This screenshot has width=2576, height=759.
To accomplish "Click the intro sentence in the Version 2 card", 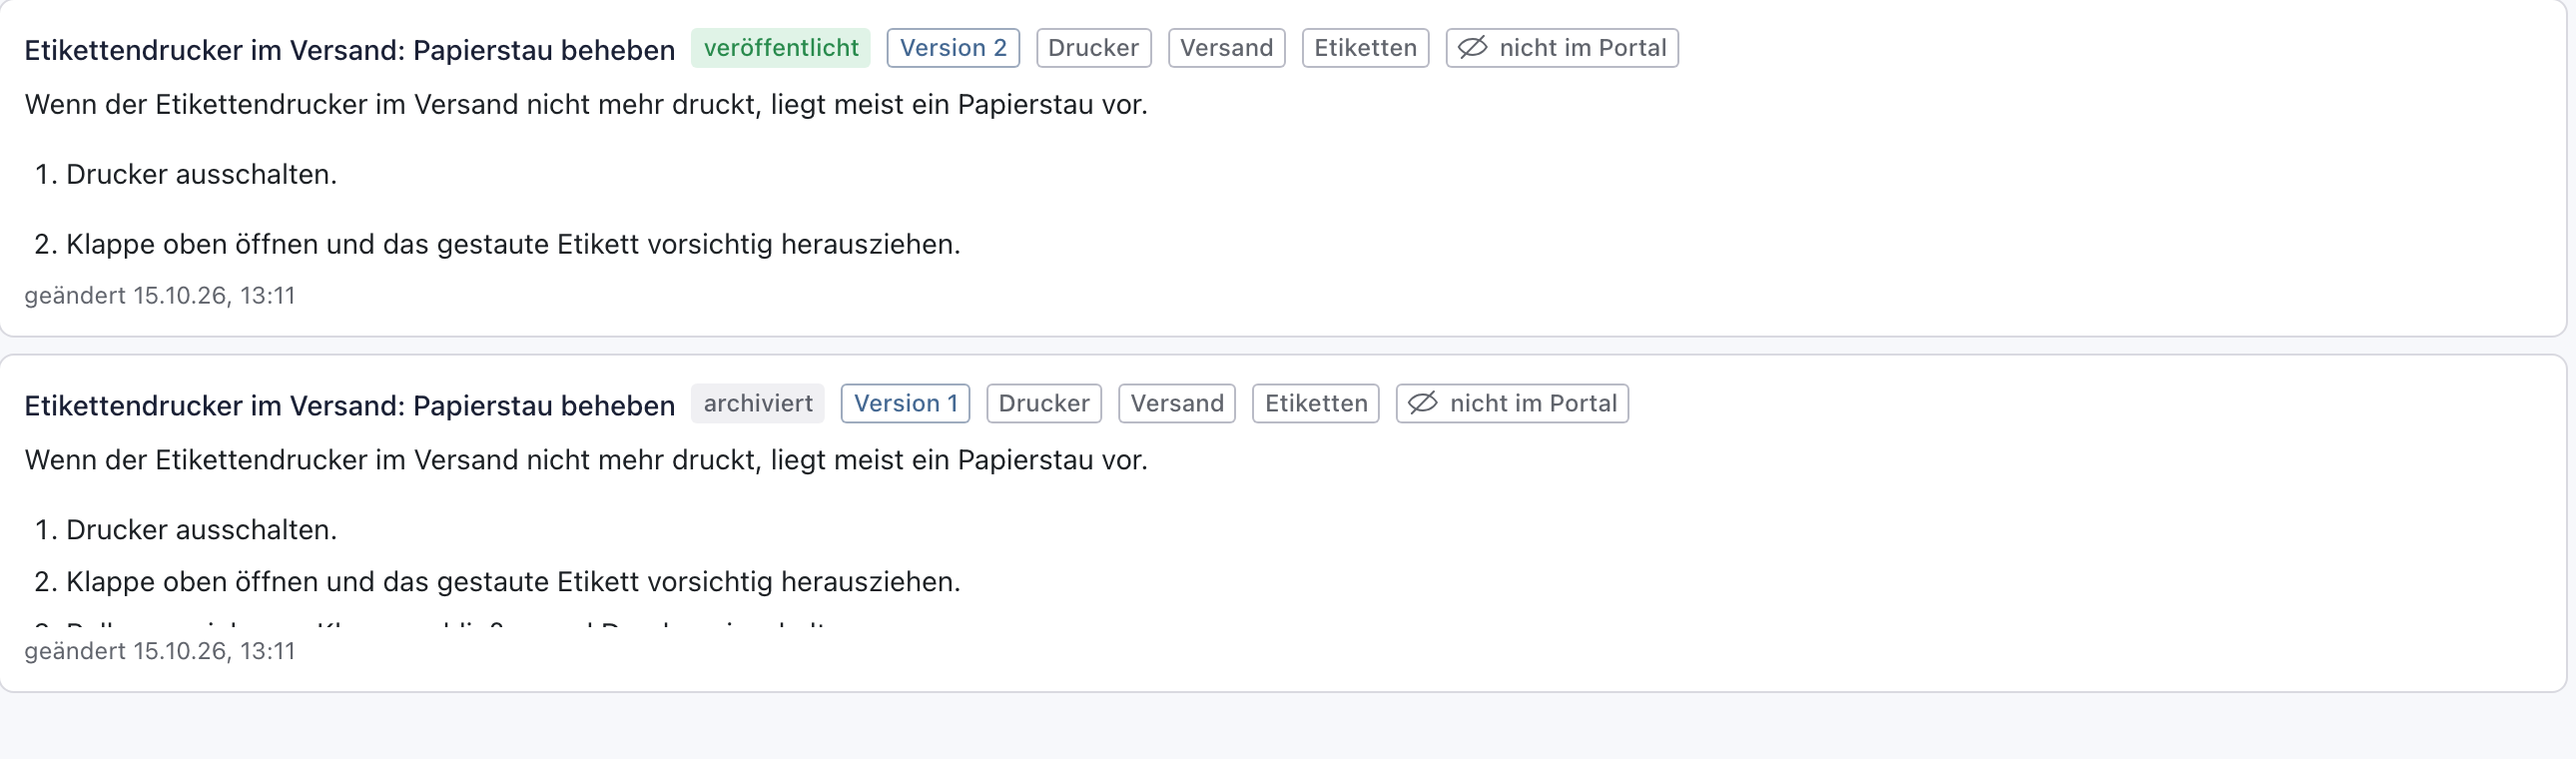I will [x=586, y=104].
